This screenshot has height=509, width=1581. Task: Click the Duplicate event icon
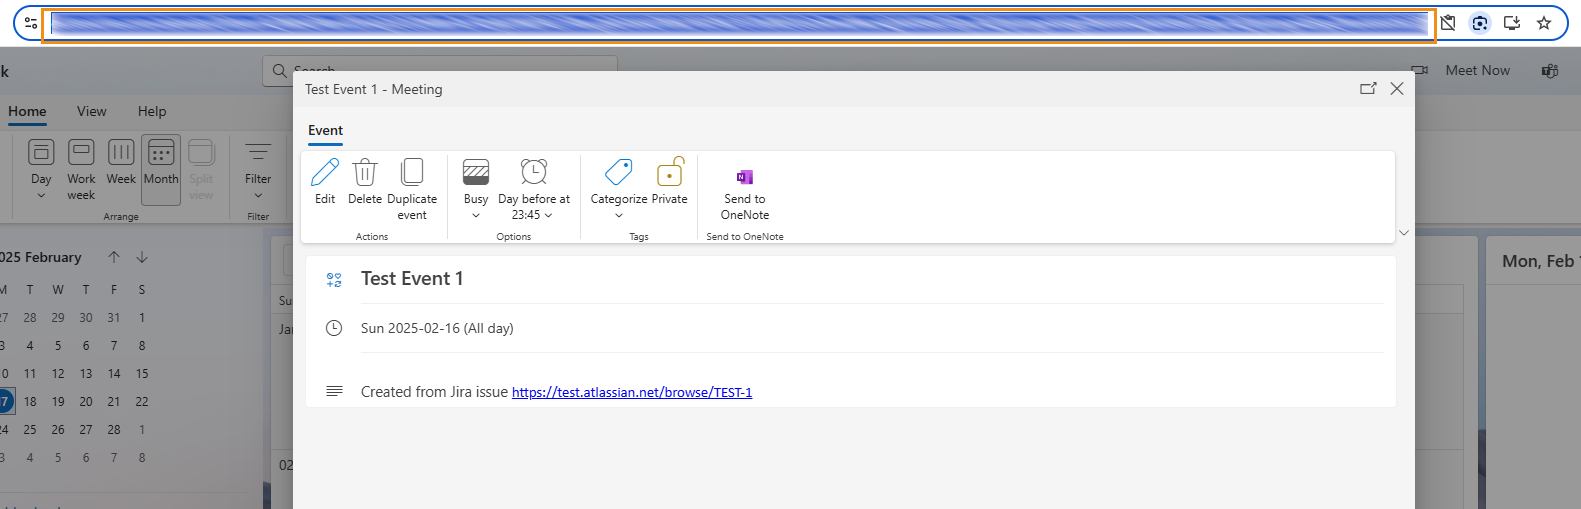(412, 174)
